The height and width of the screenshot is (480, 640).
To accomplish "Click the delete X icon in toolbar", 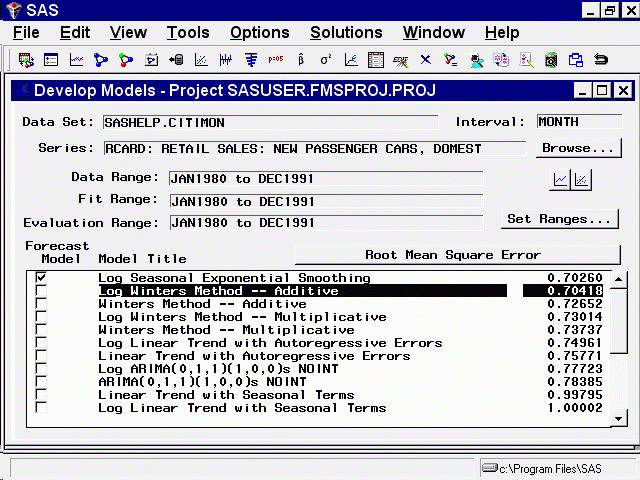I will pos(426,60).
